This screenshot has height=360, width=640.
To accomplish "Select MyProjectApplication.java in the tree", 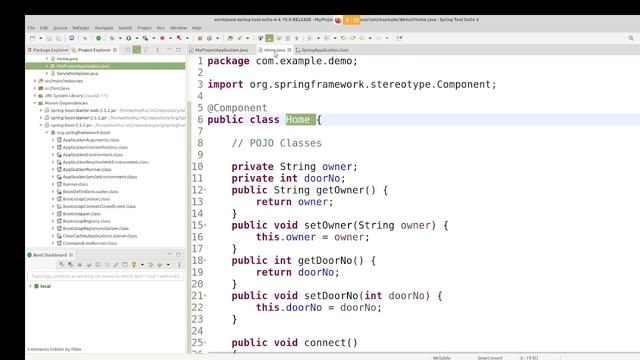I will tap(83, 66).
